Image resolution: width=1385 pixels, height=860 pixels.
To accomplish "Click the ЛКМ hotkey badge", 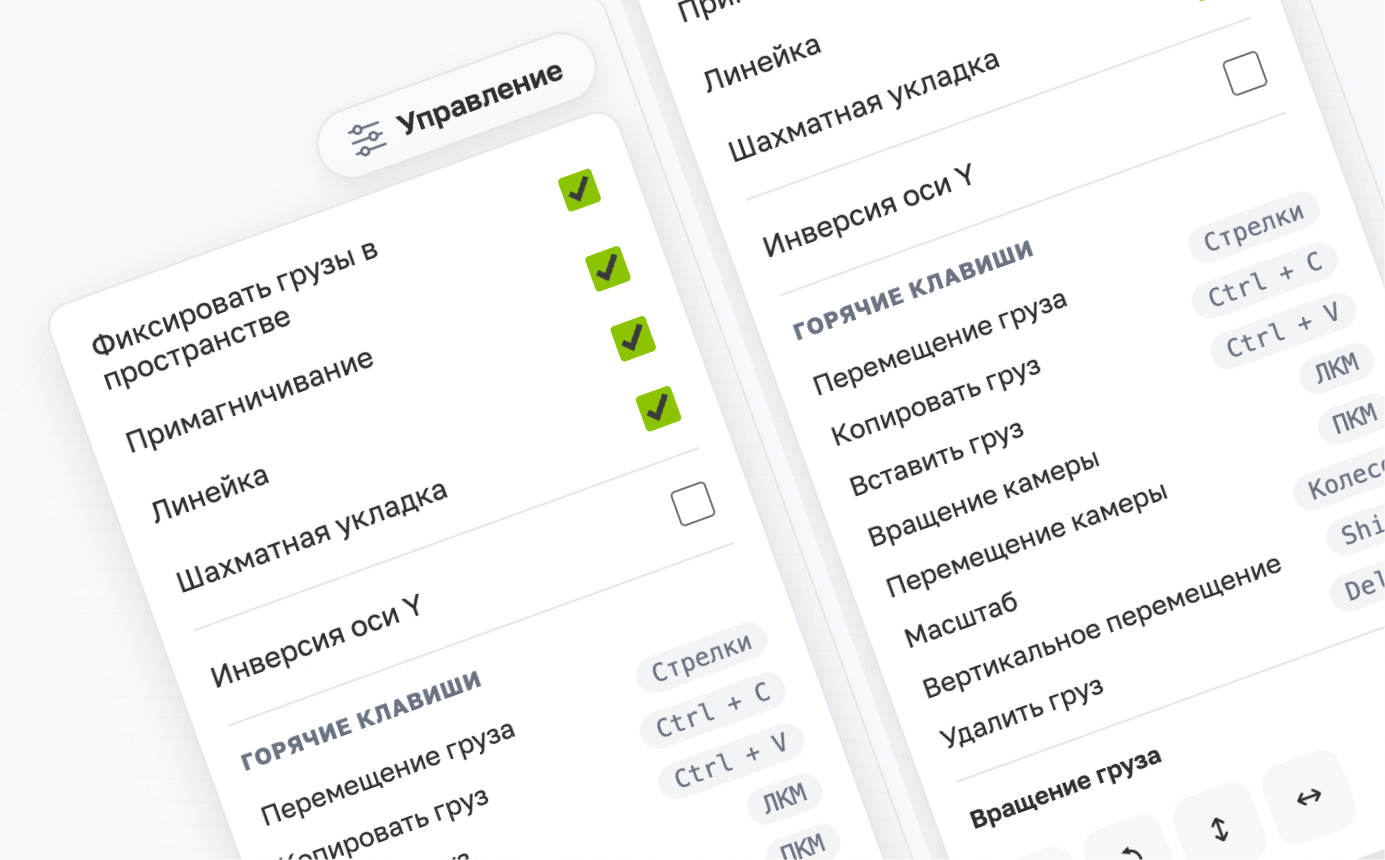I will coord(1337,365).
